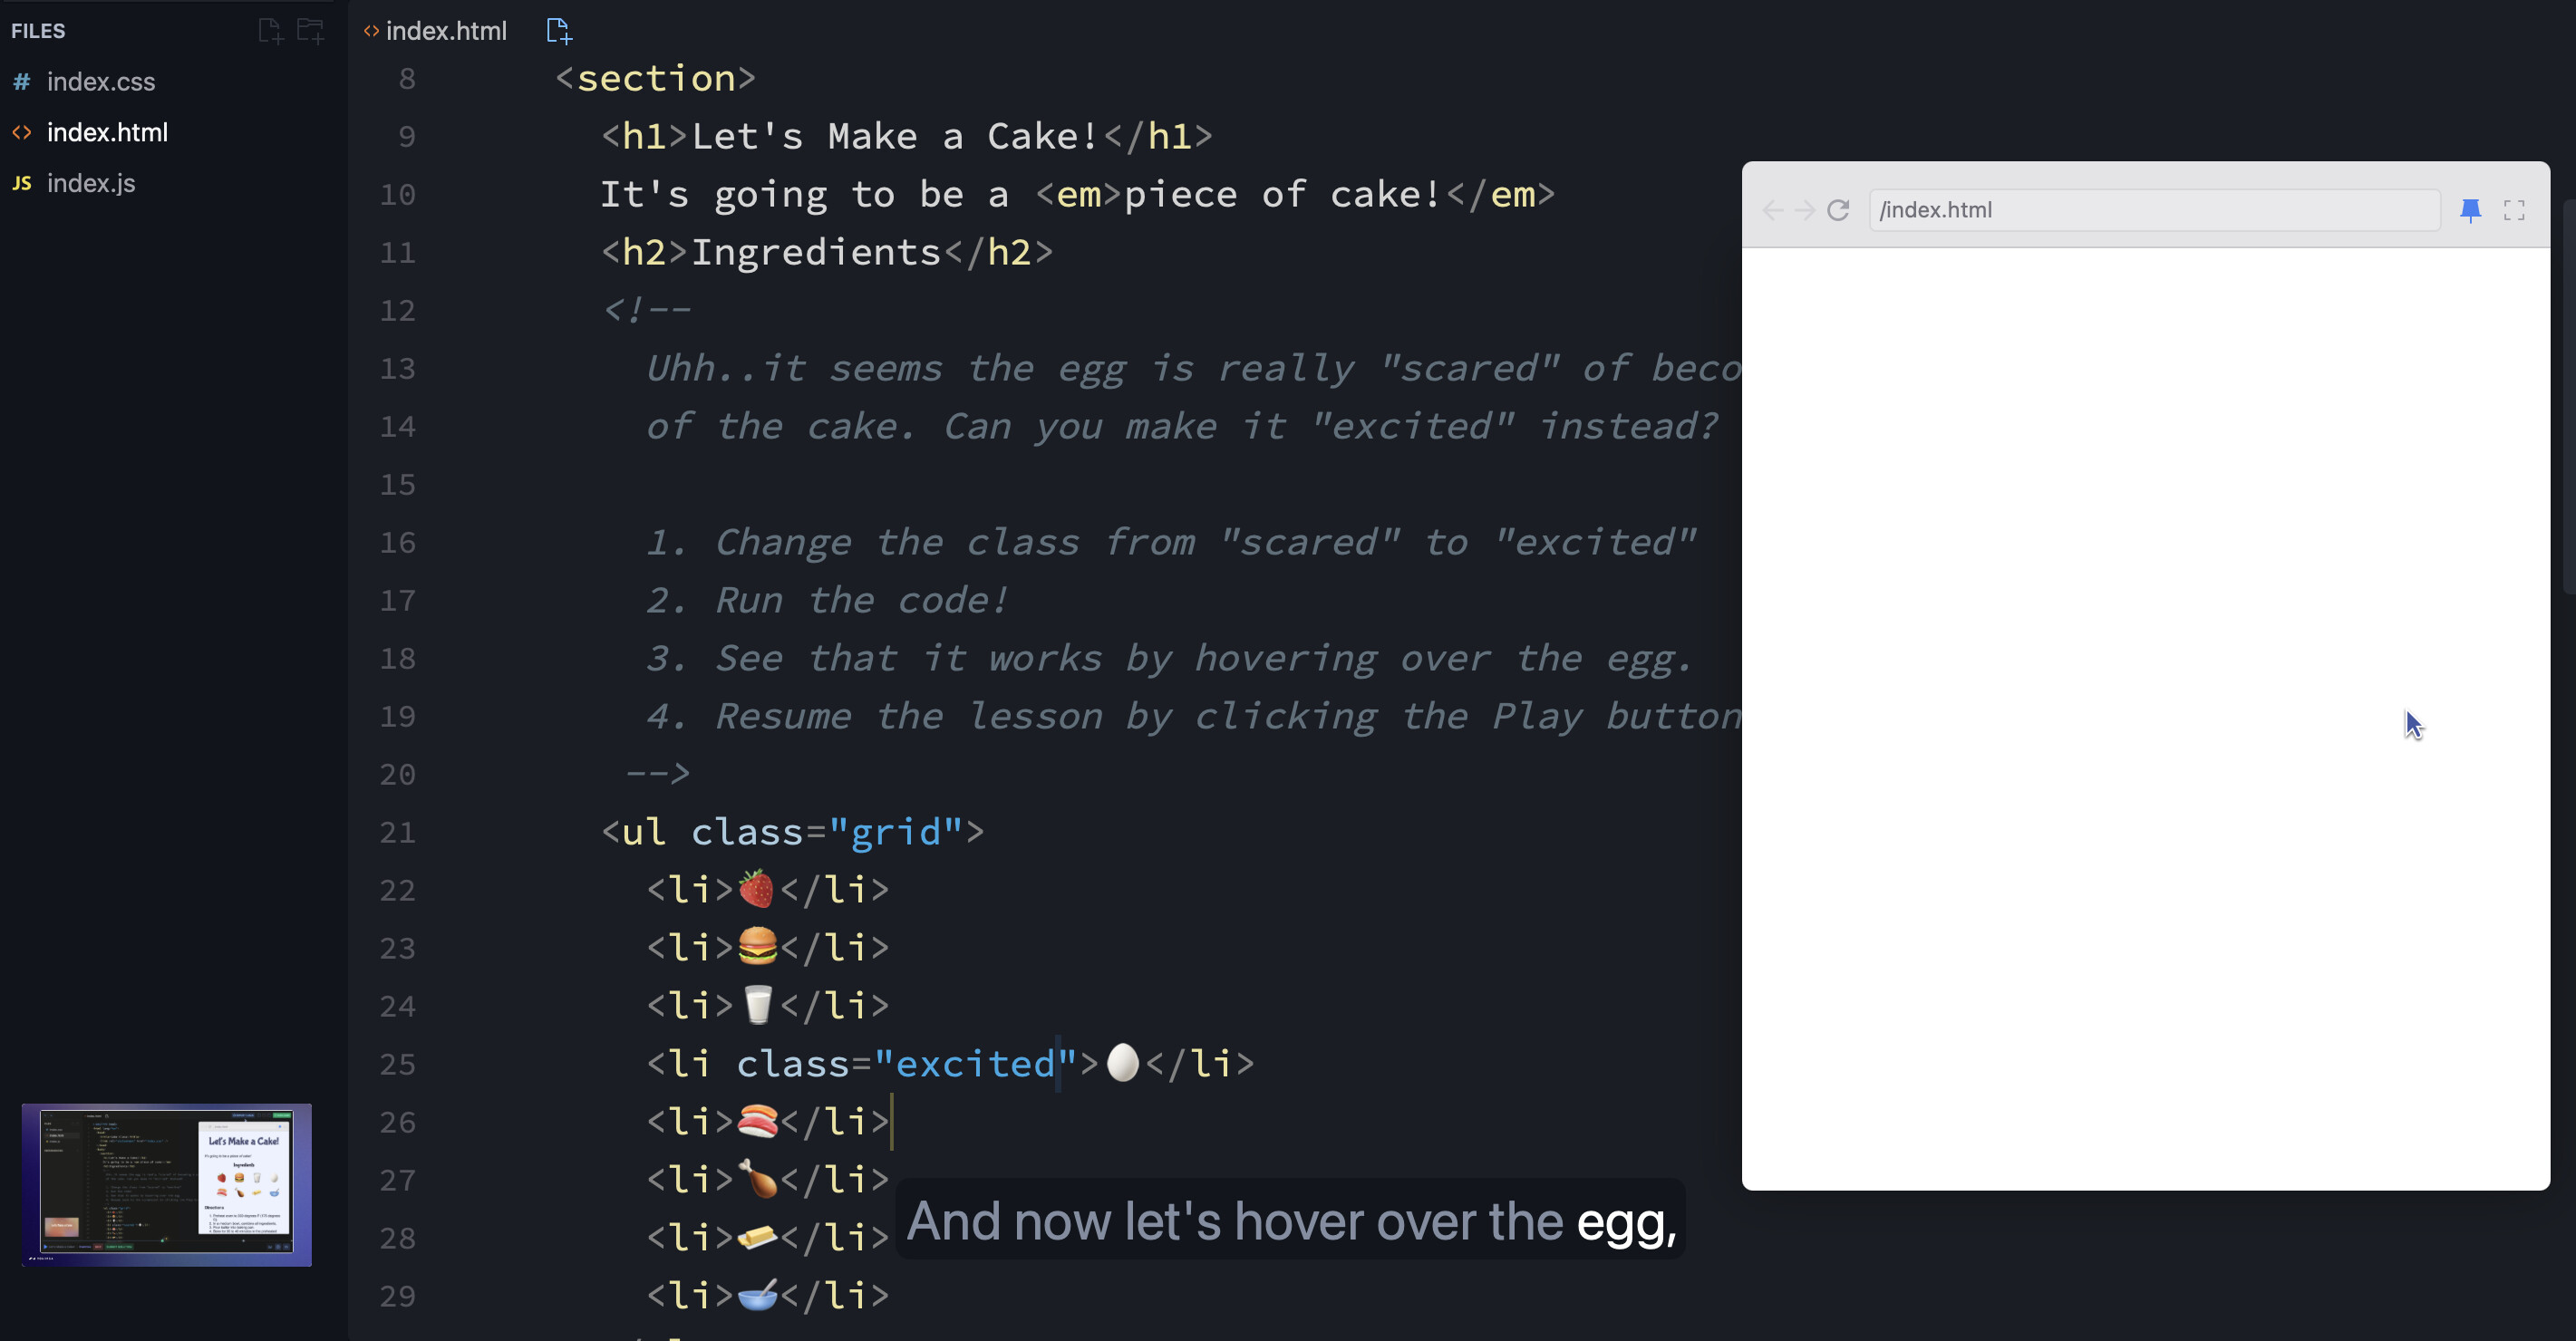Click the editor's vertical scrollbar at right edge

coord(2568,400)
